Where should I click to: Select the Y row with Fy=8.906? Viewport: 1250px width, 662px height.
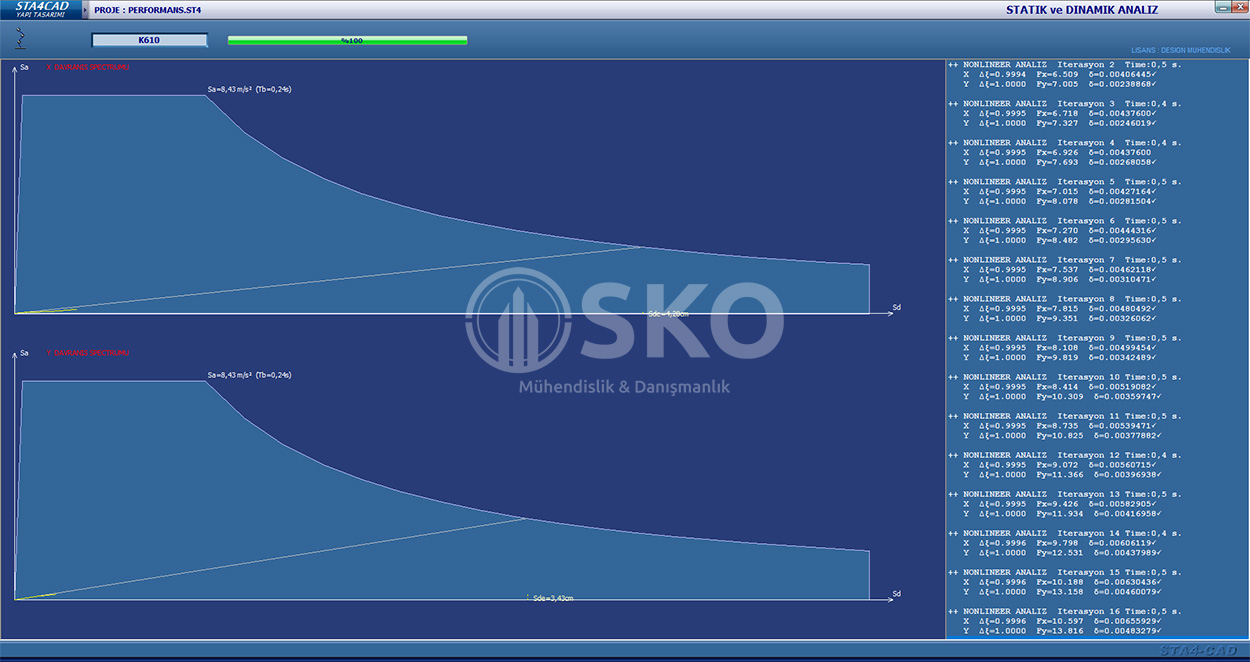pyautogui.click(x=1061, y=279)
